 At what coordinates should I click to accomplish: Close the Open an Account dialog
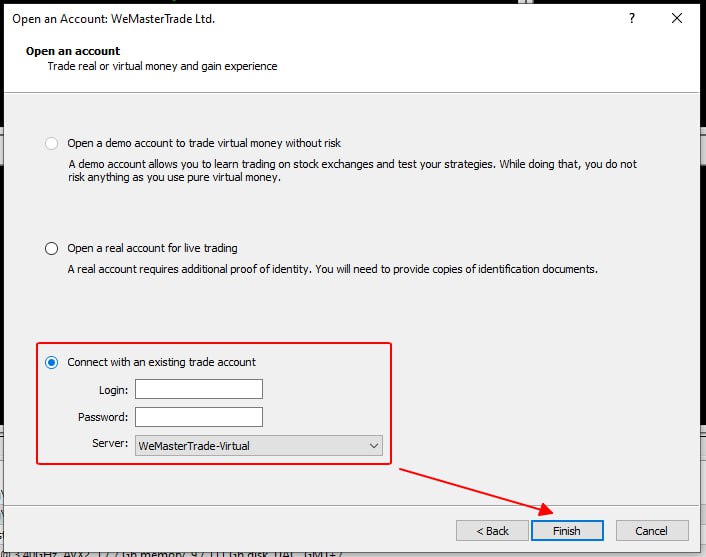click(677, 18)
